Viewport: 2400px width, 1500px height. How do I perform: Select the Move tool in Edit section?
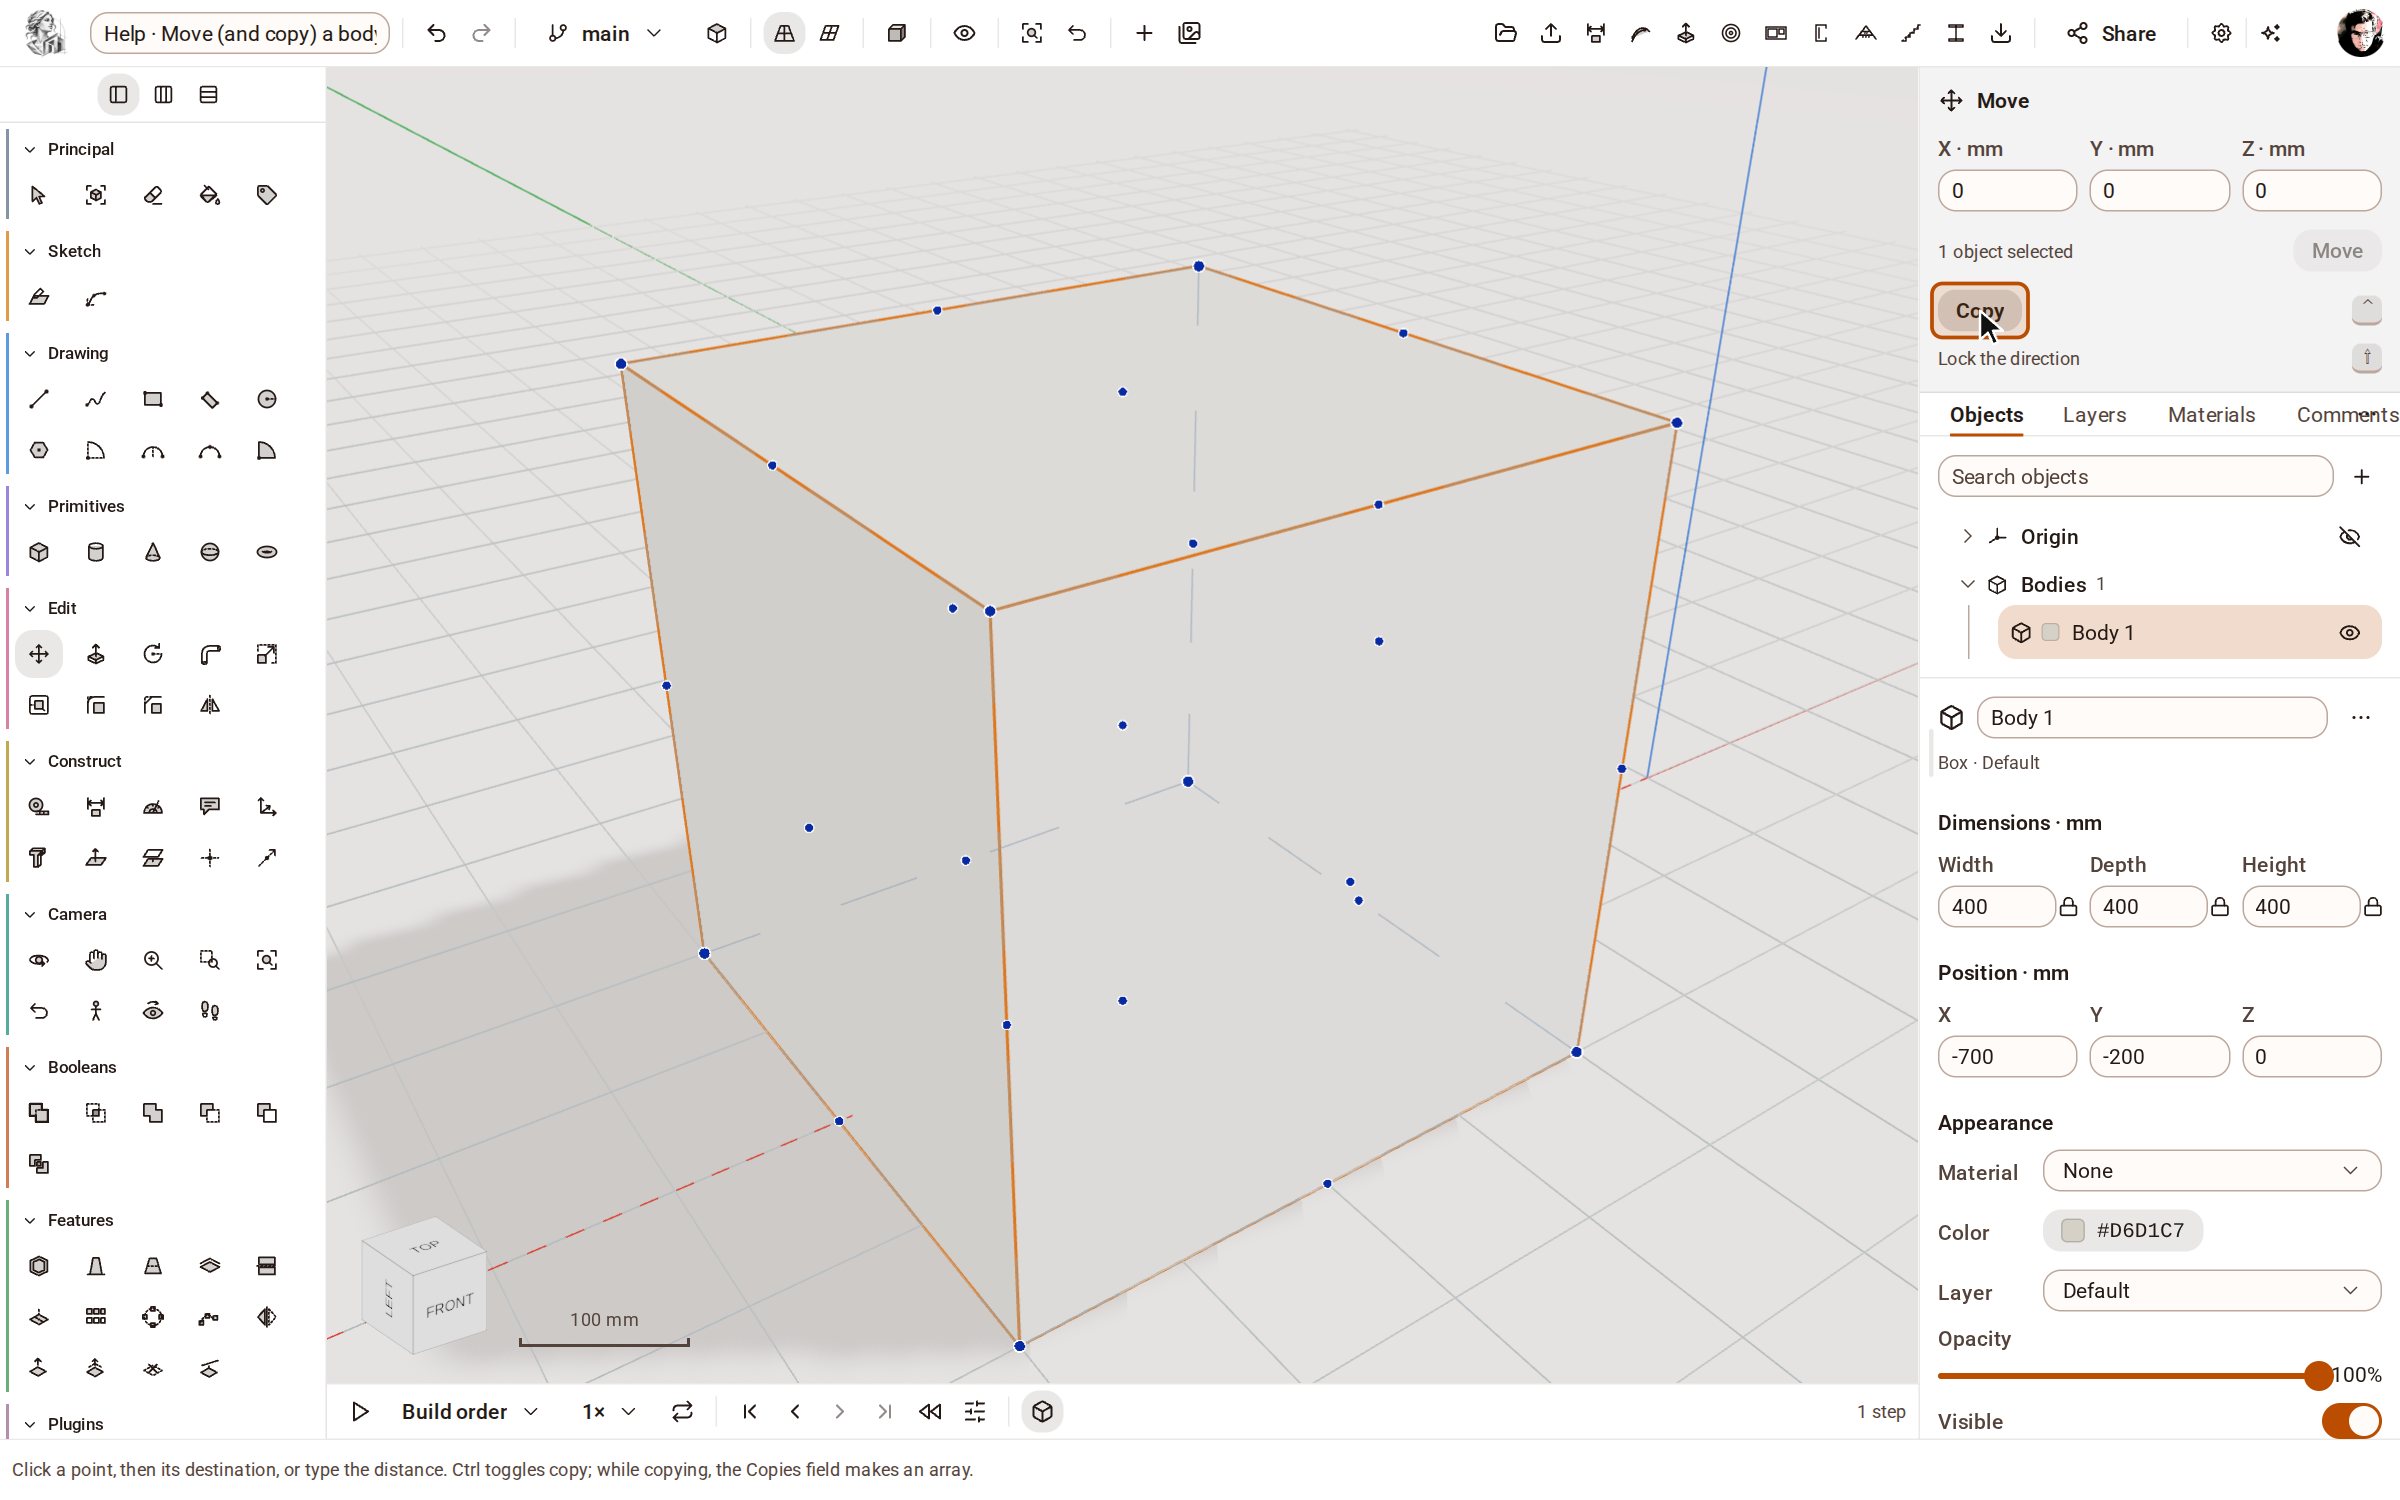(39, 654)
